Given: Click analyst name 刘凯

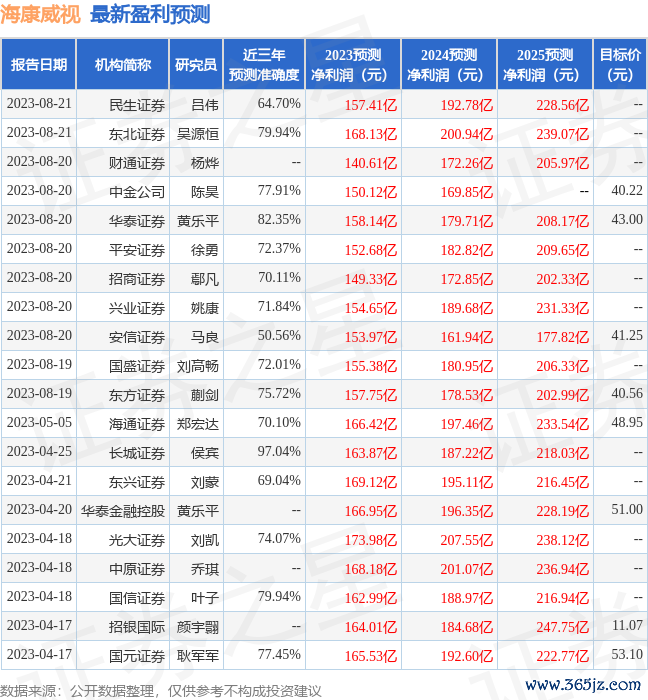Looking at the screenshot, I should [x=205, y=540].
